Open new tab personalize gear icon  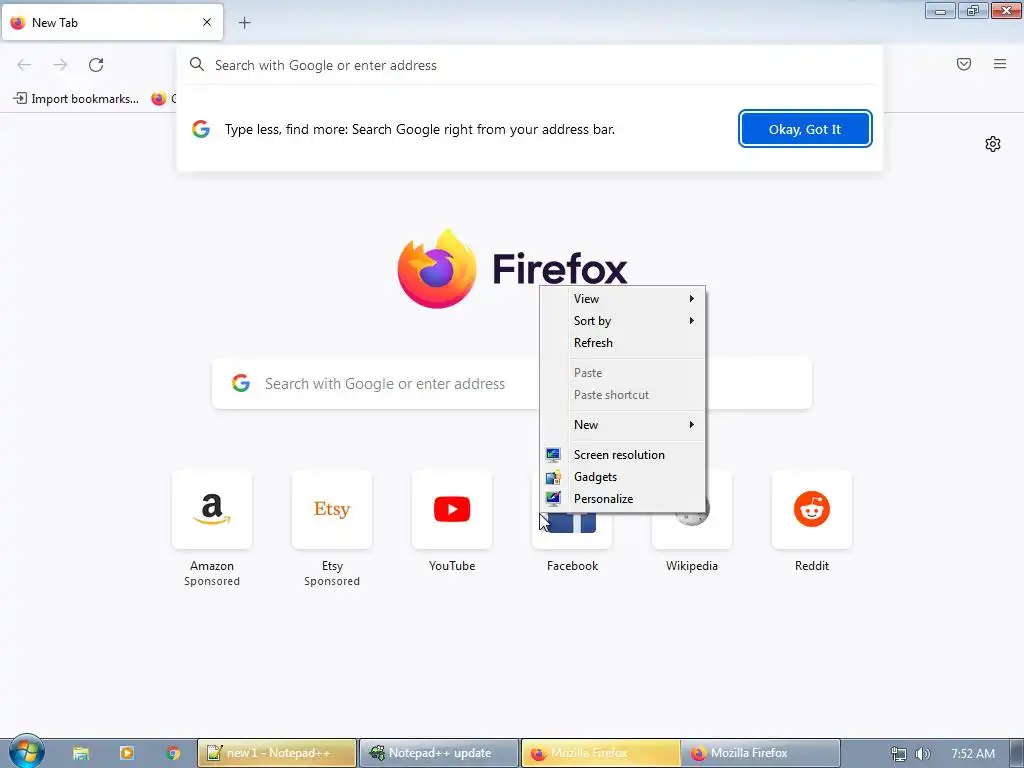pyautogui.click(x=993, y=144)
